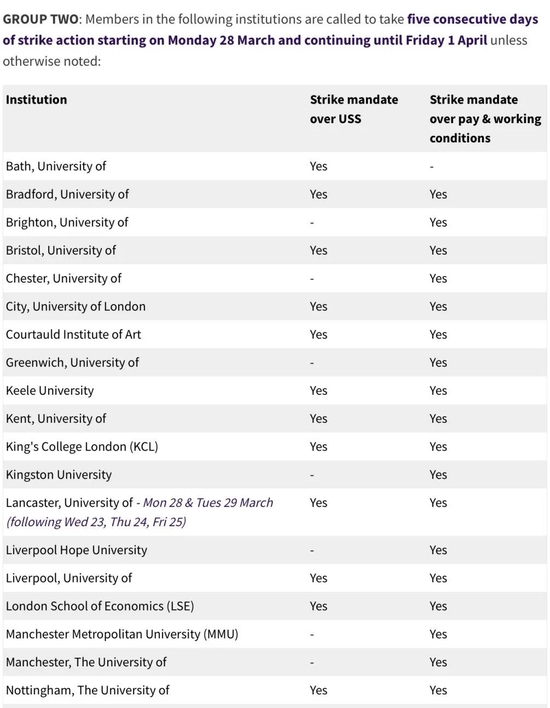550x708 pixels.
Task: Click London School of Economics (LSE) entry
Action: click(100, 606)
